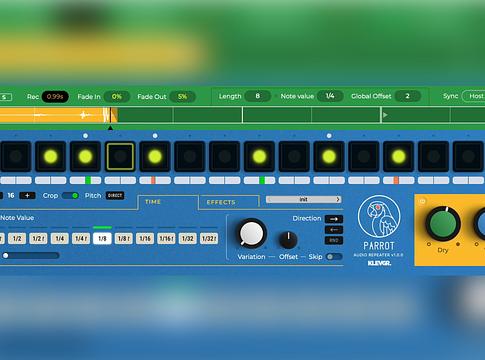Open the Fade In 0% field
485x360 pixels.
117,97
